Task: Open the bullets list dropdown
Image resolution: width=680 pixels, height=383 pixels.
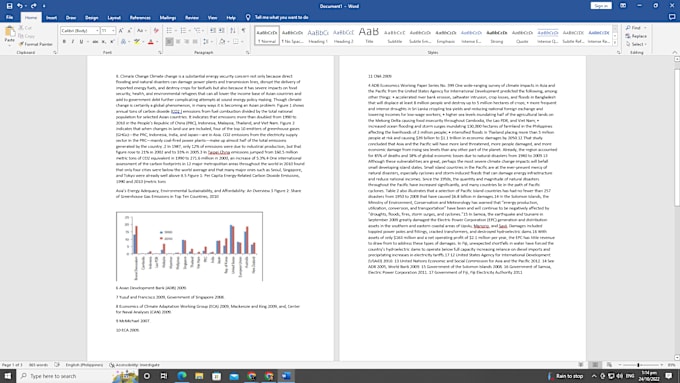Action: click(x=175, y=31)
